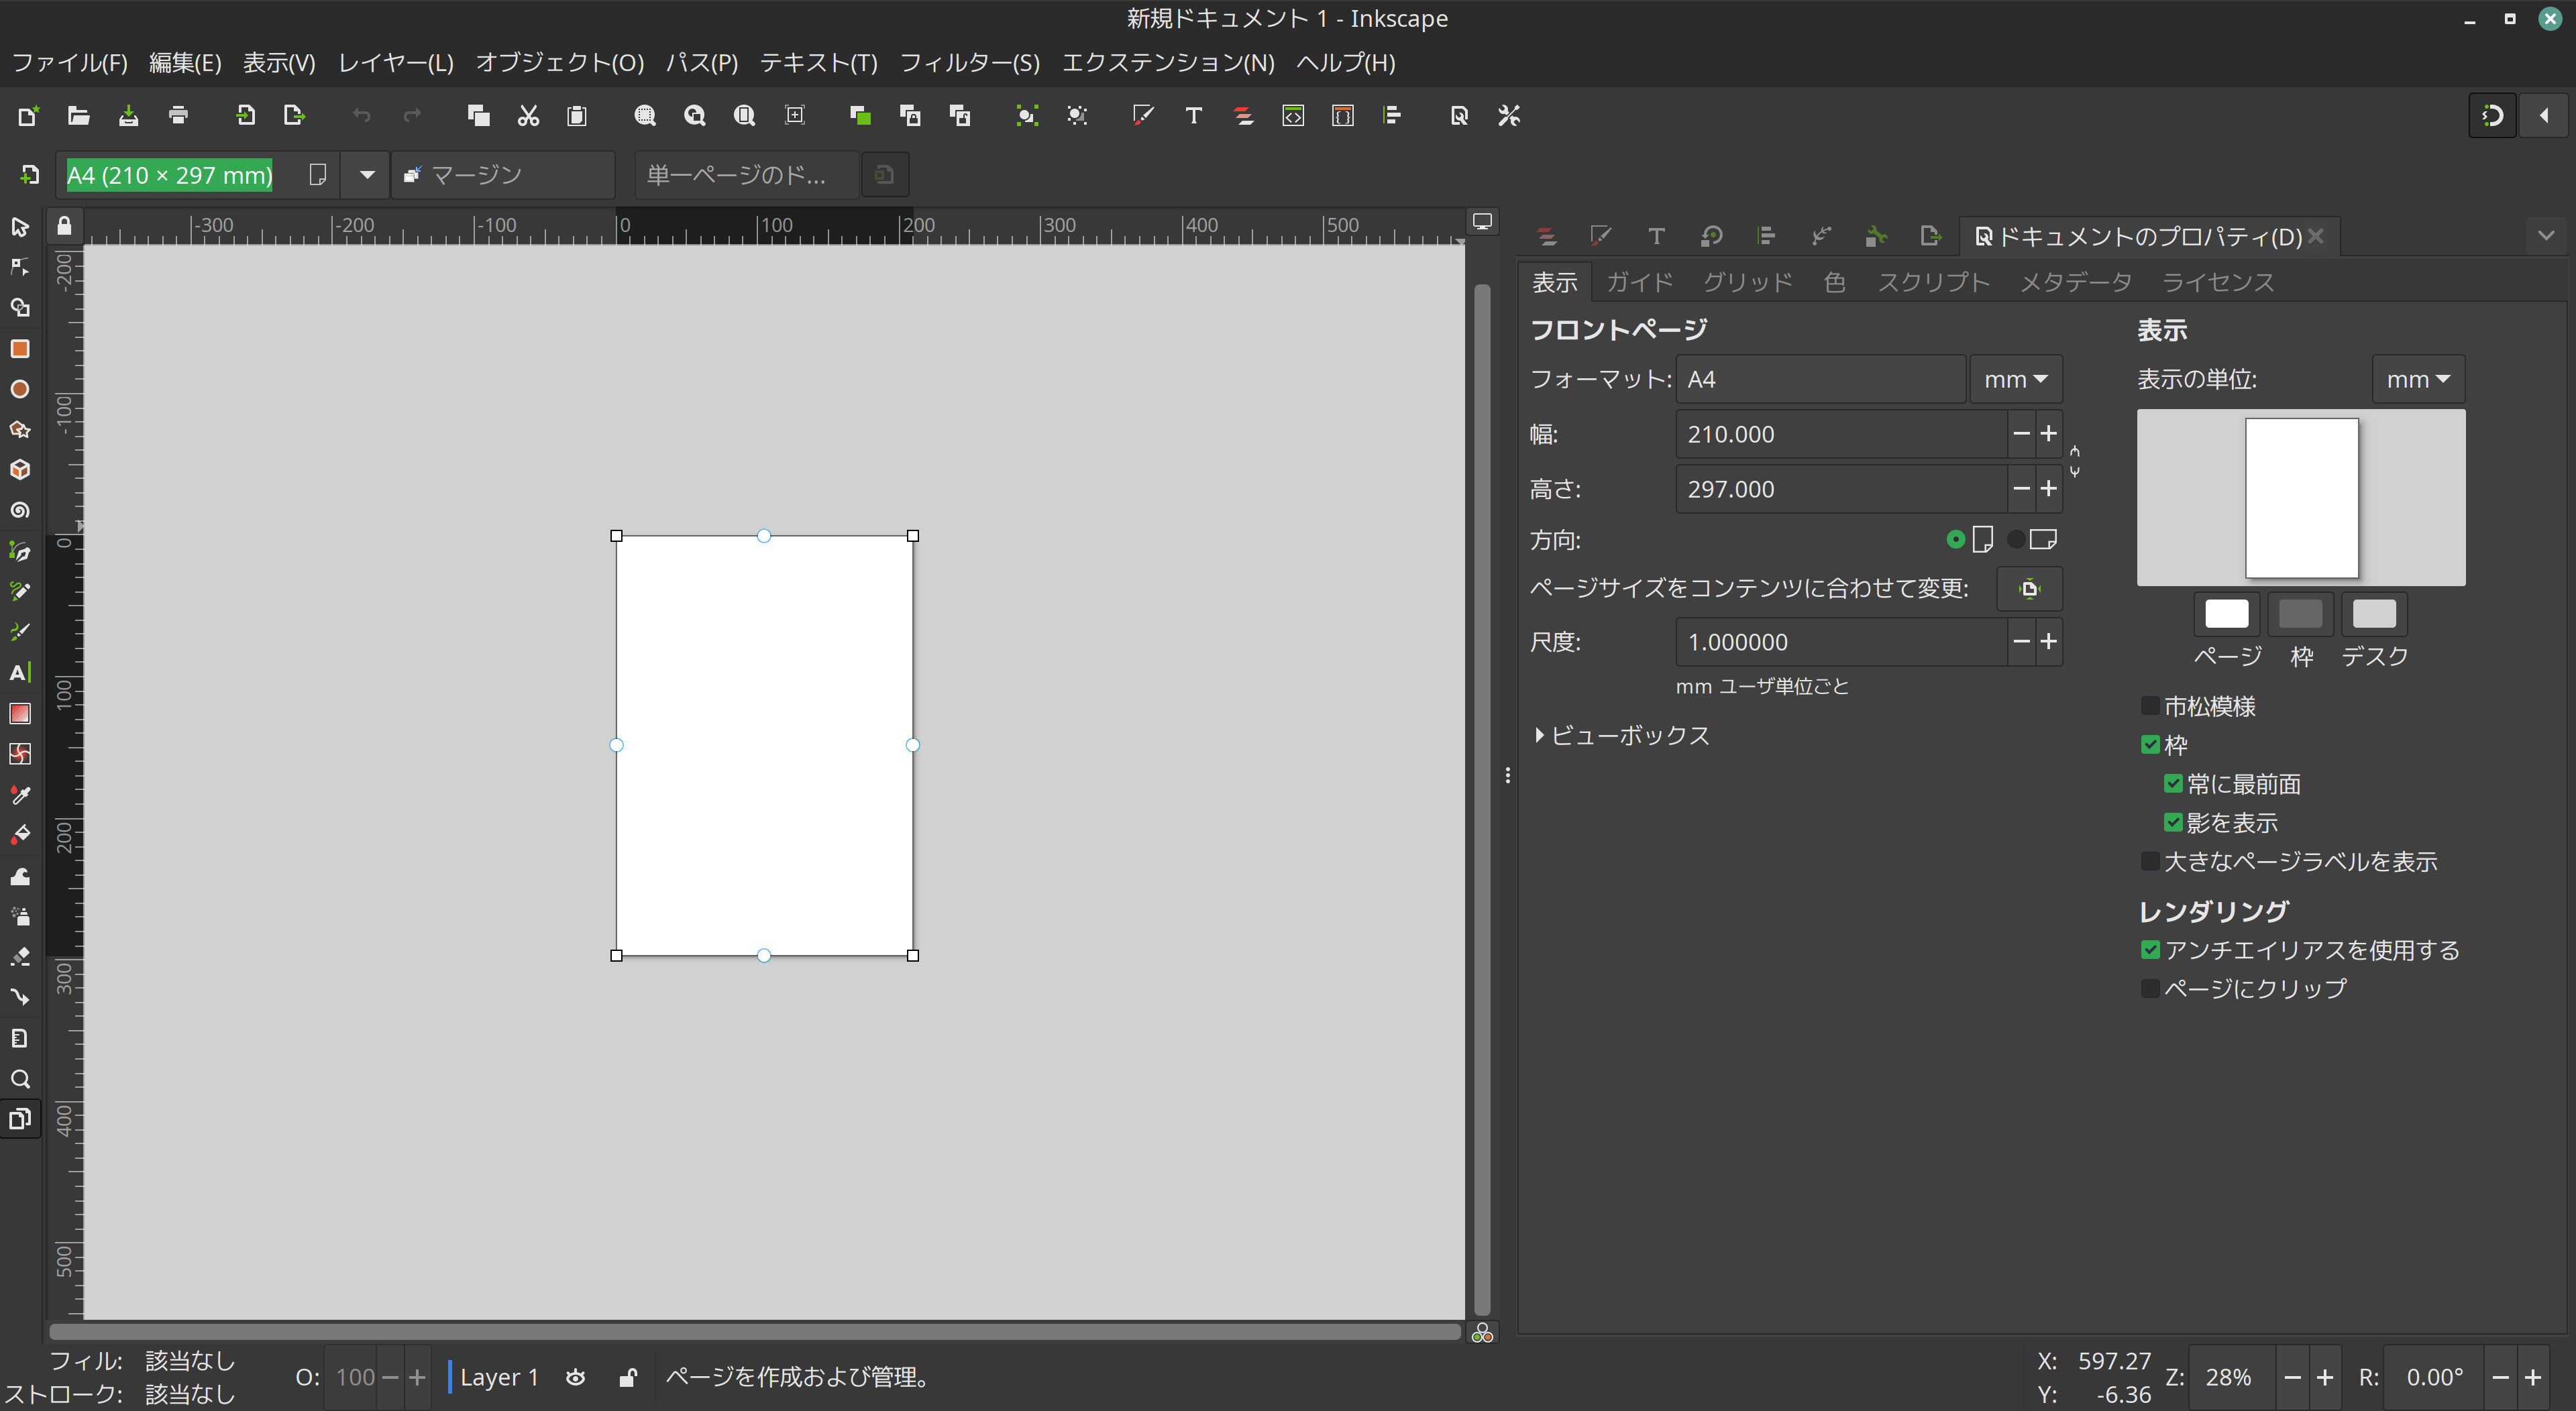2576x1411 pixels.
Task: Select the Rectangle tool
Action: tap(20, 349)
